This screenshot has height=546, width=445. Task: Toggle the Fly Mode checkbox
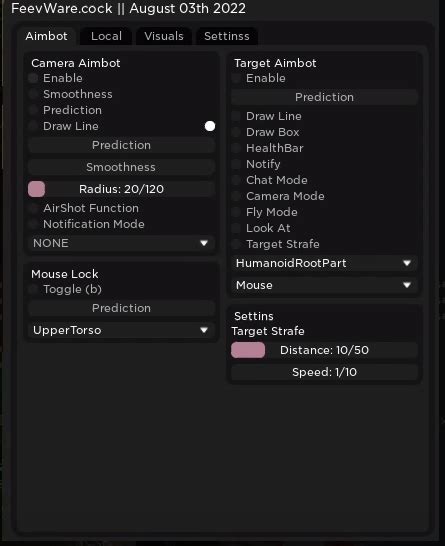(236, 212)
